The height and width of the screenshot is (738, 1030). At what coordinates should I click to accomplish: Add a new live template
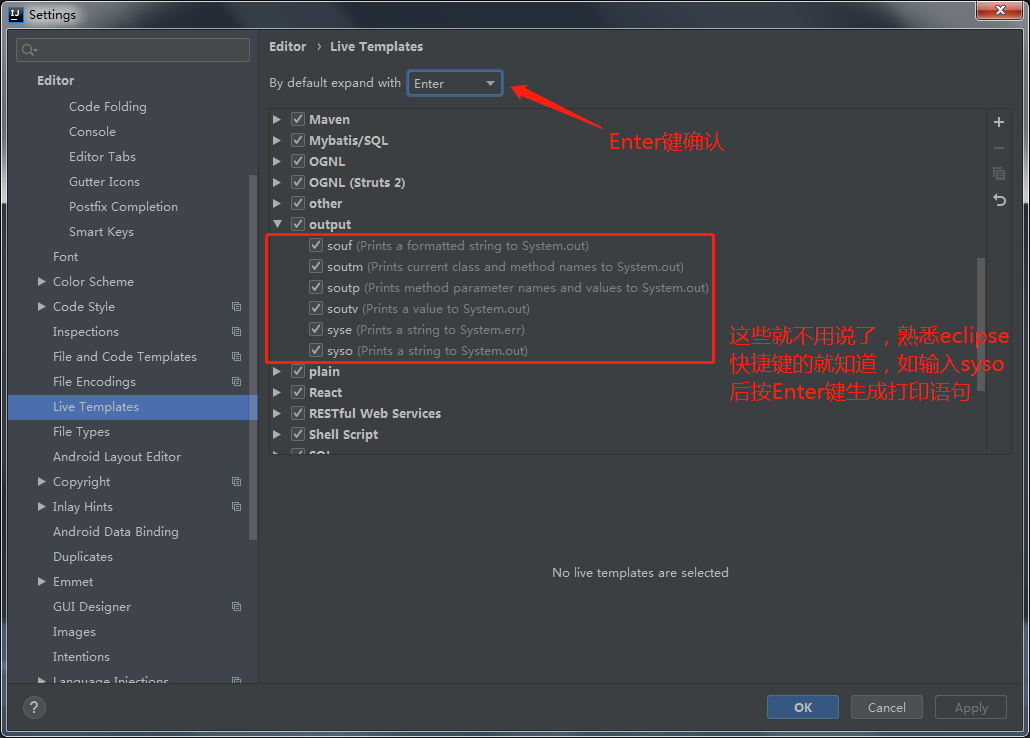998,121
